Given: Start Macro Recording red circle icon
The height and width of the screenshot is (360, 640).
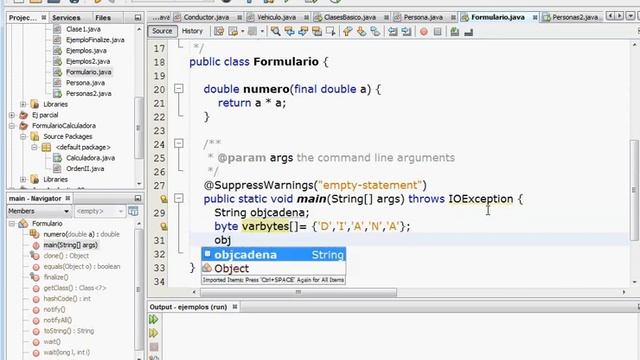Looking at the screenshot, I should tap(424, 31).
